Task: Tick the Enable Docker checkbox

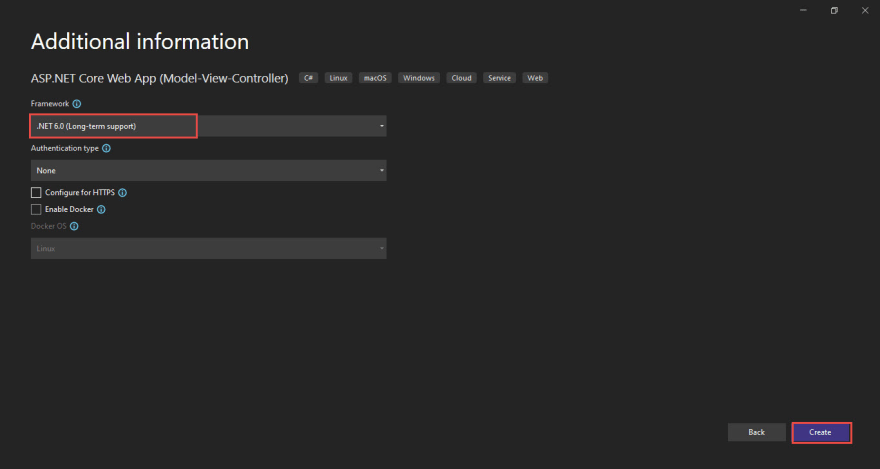Action: click(36, 209)
